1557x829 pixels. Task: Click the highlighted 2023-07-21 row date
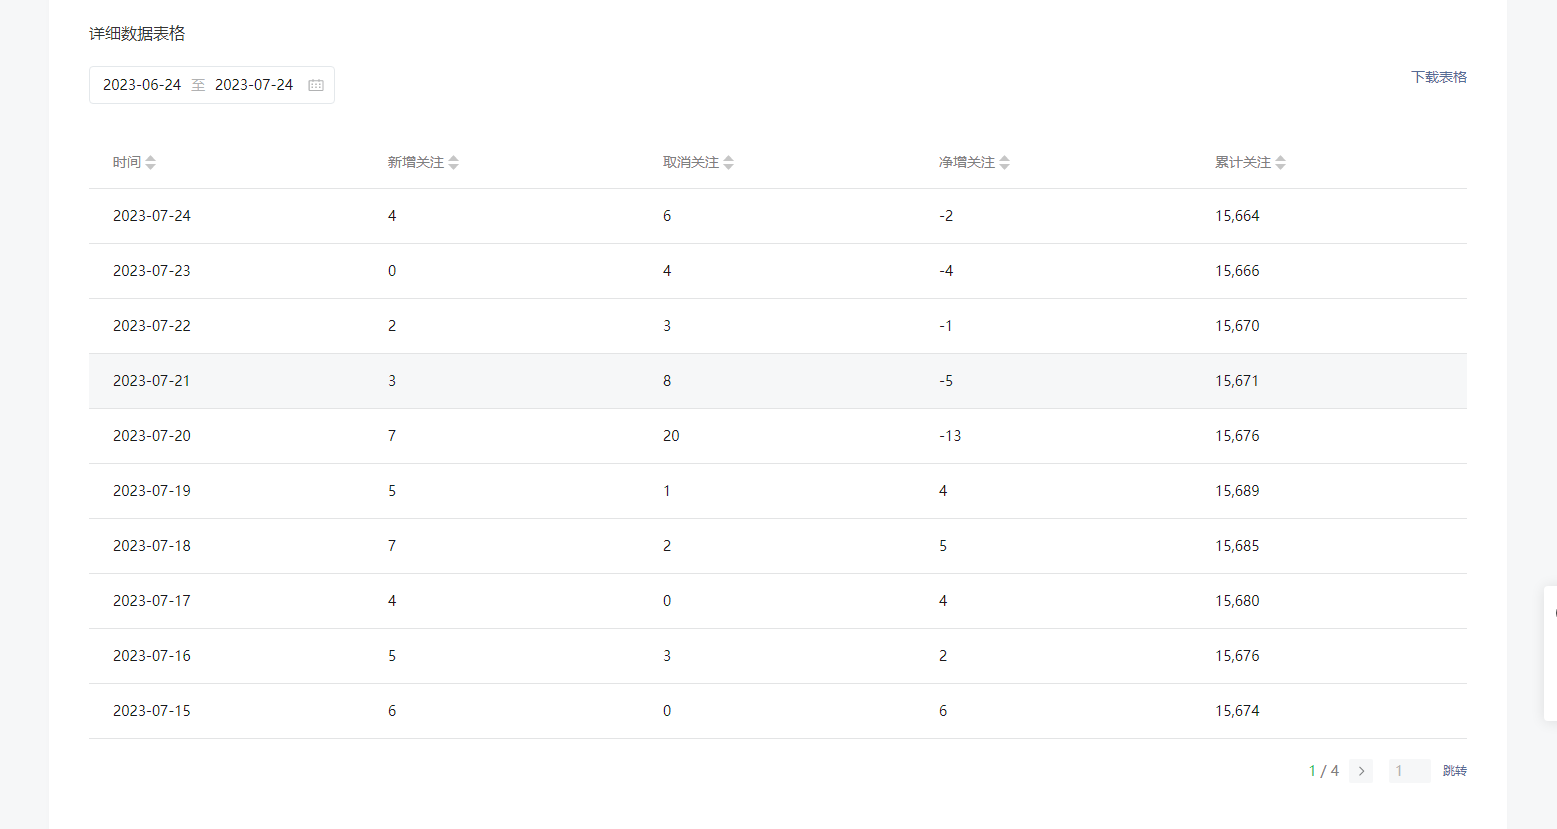click(x=152, y=381)
